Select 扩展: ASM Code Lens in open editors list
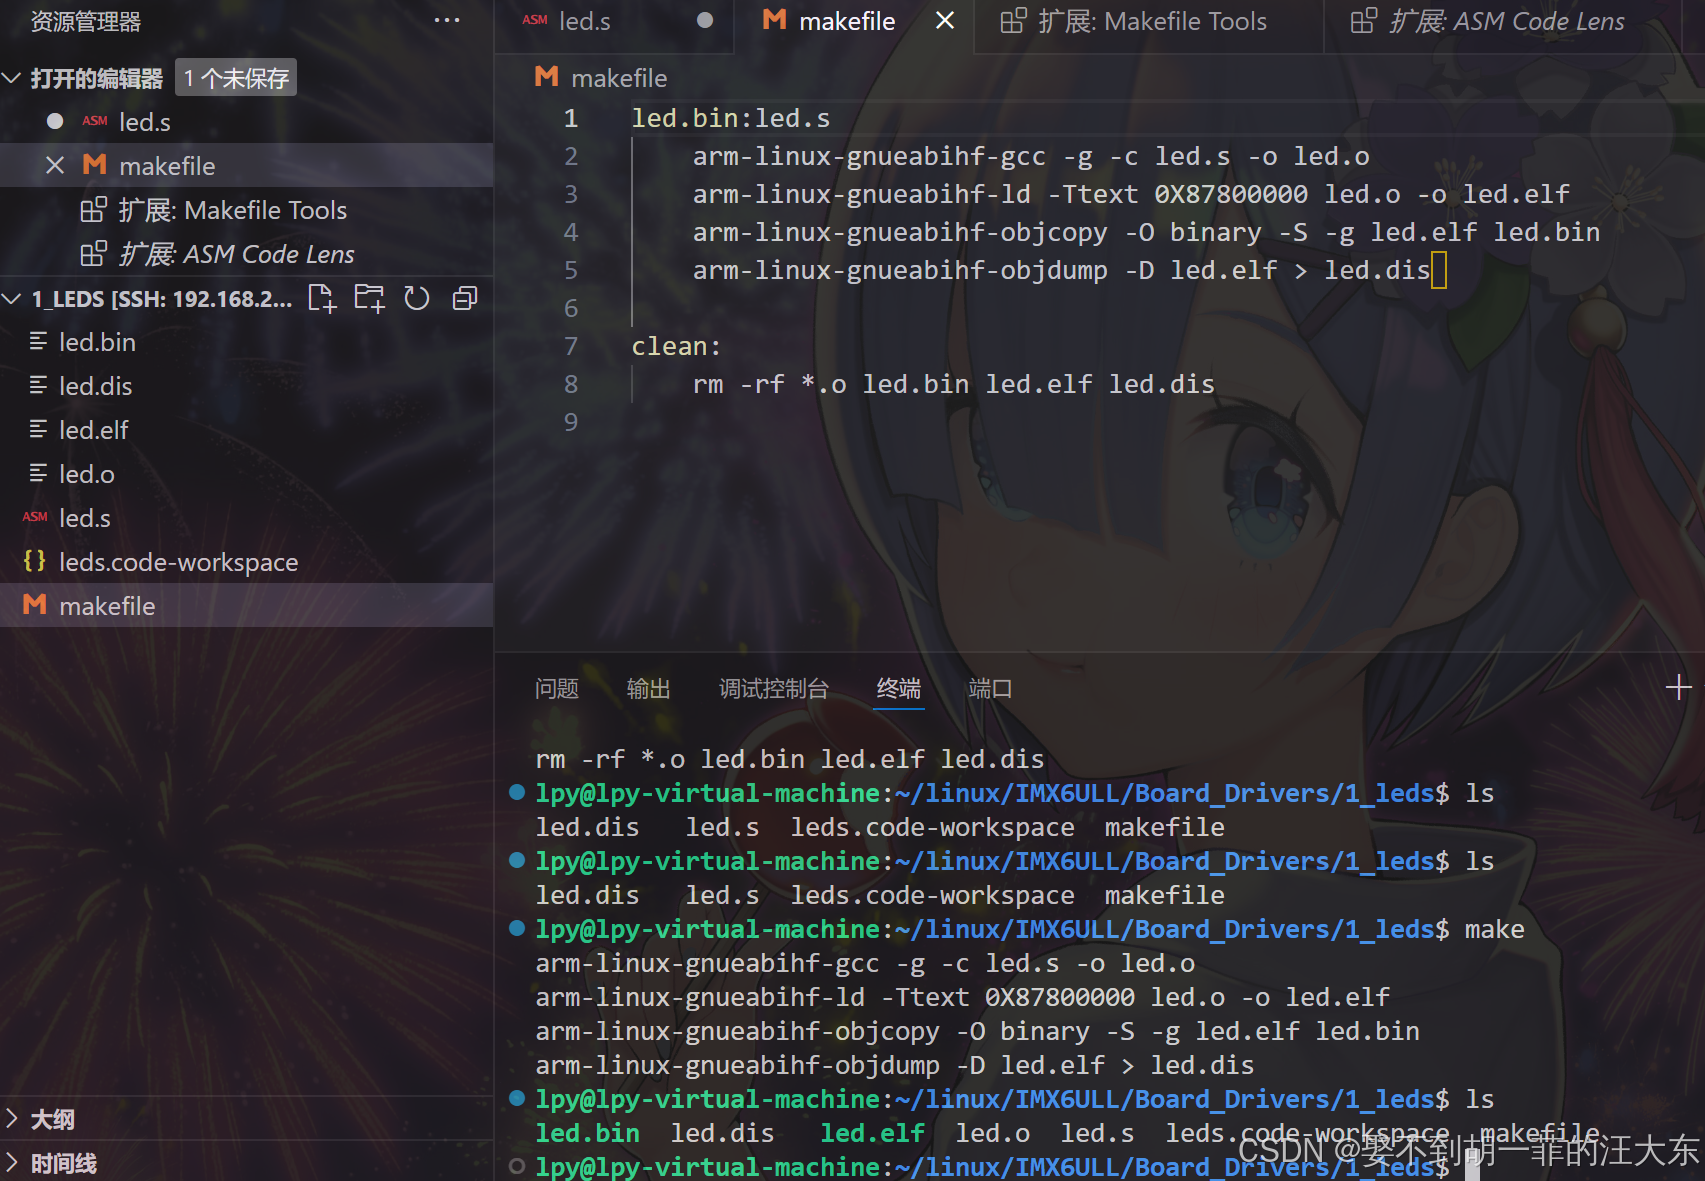 click(x=247, y=253)
